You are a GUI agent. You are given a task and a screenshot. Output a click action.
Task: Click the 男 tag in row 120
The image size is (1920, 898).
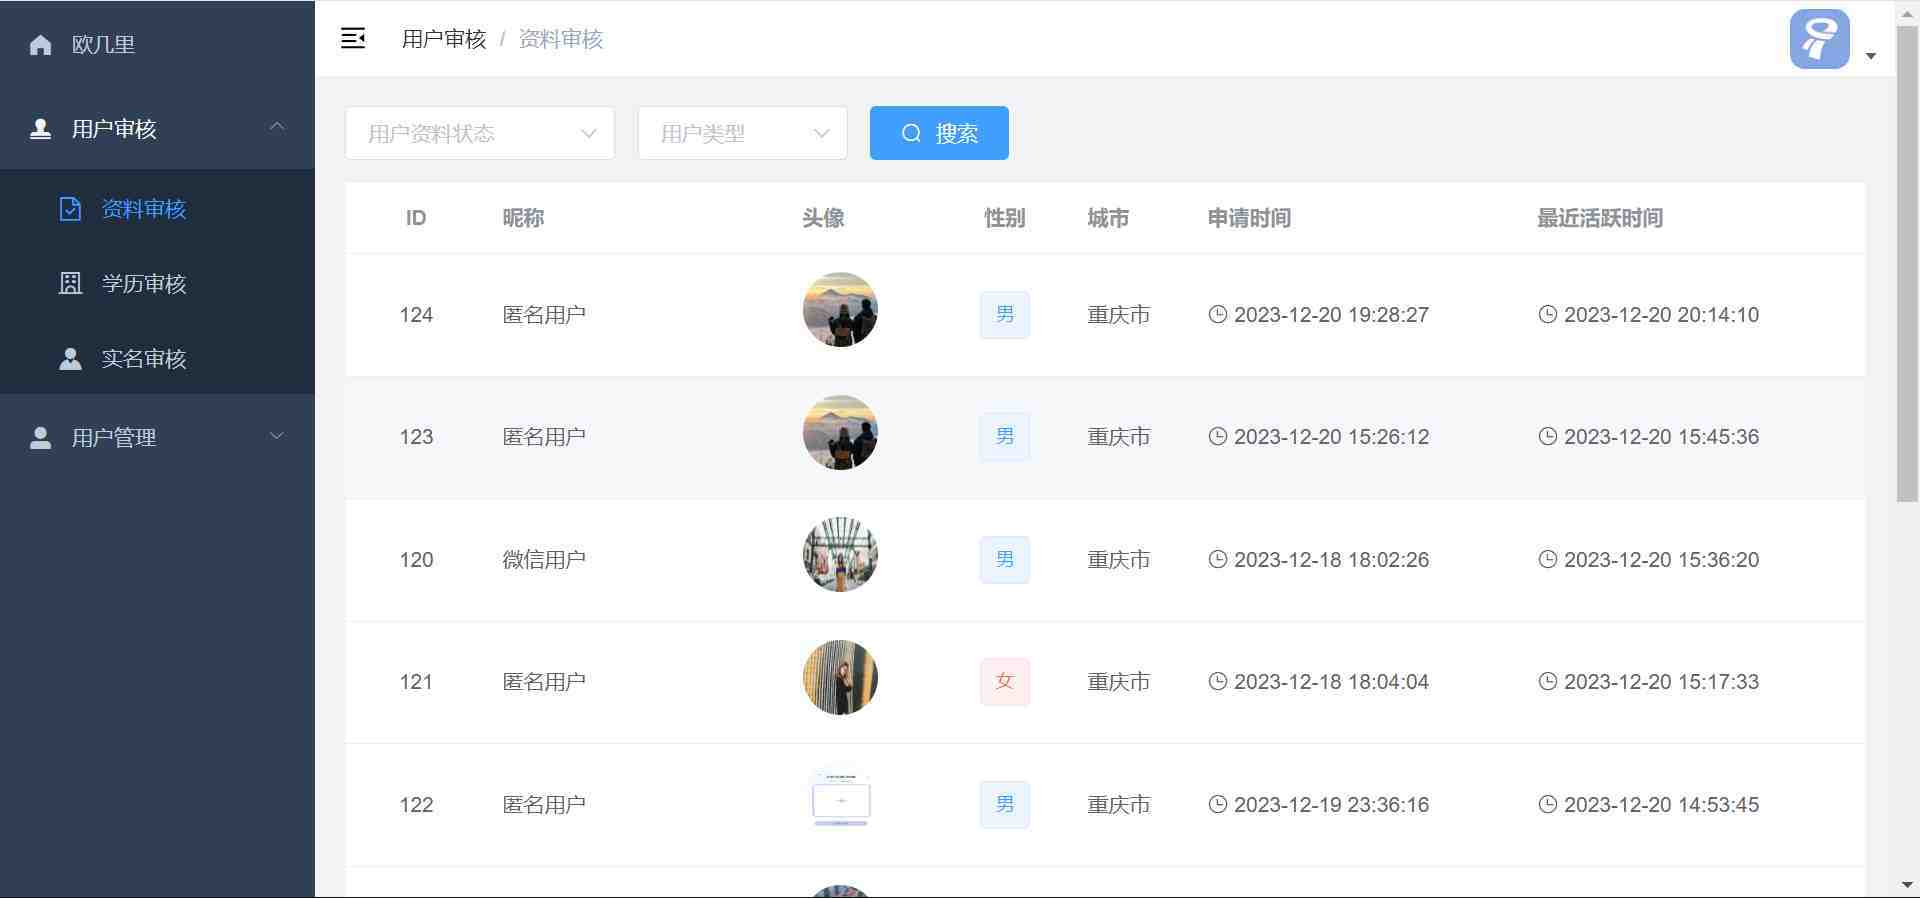click(x=1005, y=559)
